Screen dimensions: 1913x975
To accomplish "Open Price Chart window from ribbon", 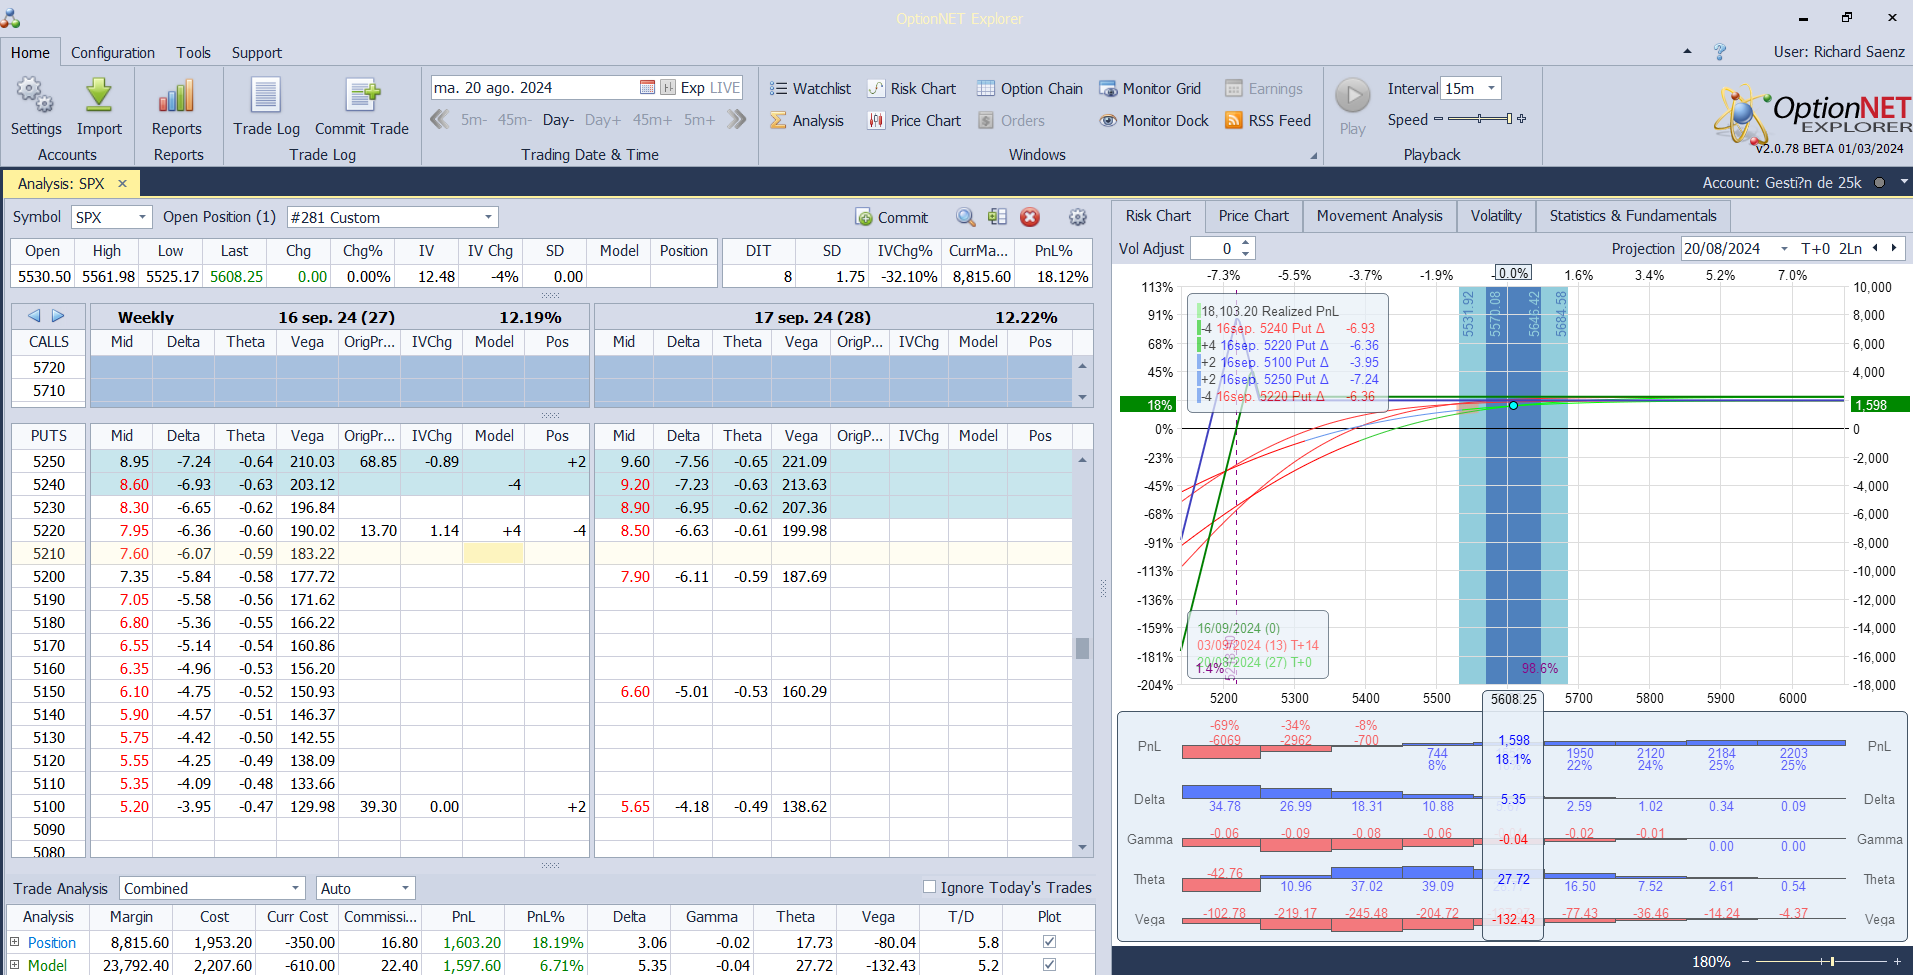I will pyautogui.click(x=914, y=121).
